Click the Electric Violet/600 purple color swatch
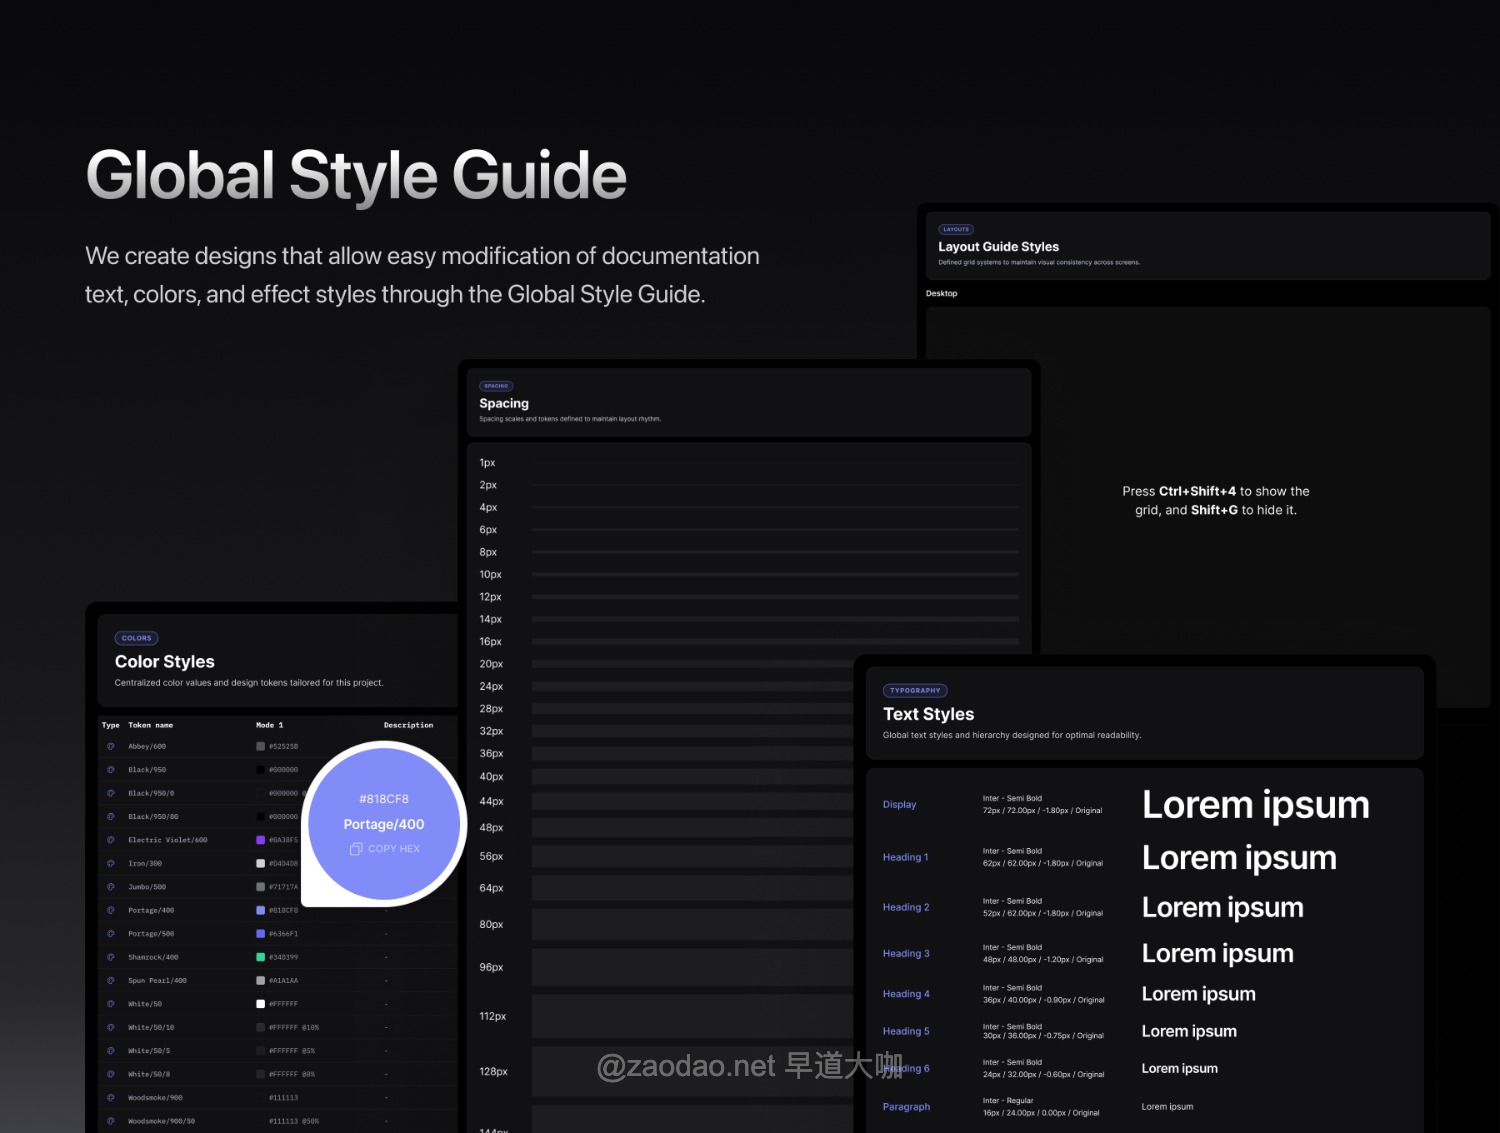The height and width of the screenshot is (1133, 1500). (261, 840)
